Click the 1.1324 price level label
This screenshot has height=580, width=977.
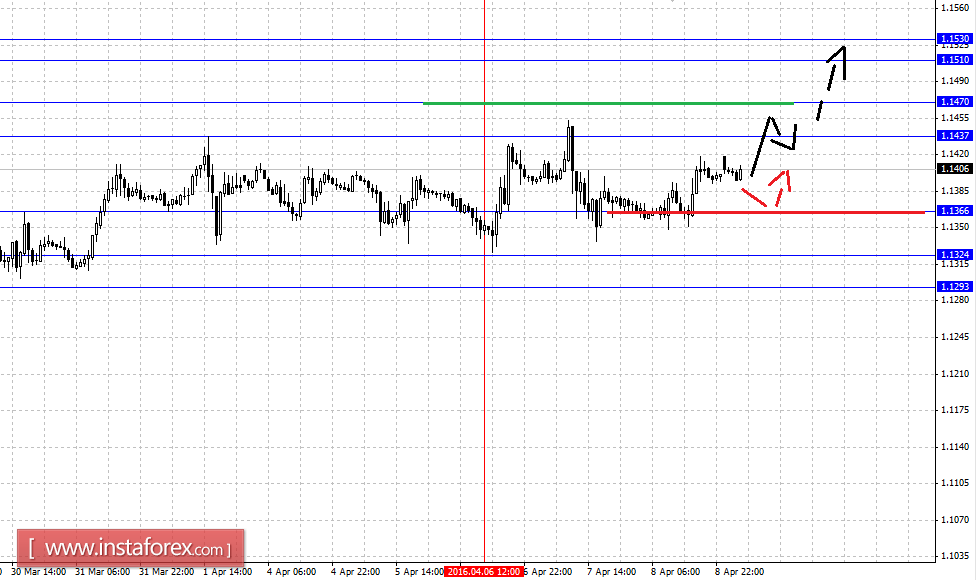[955, 255]
